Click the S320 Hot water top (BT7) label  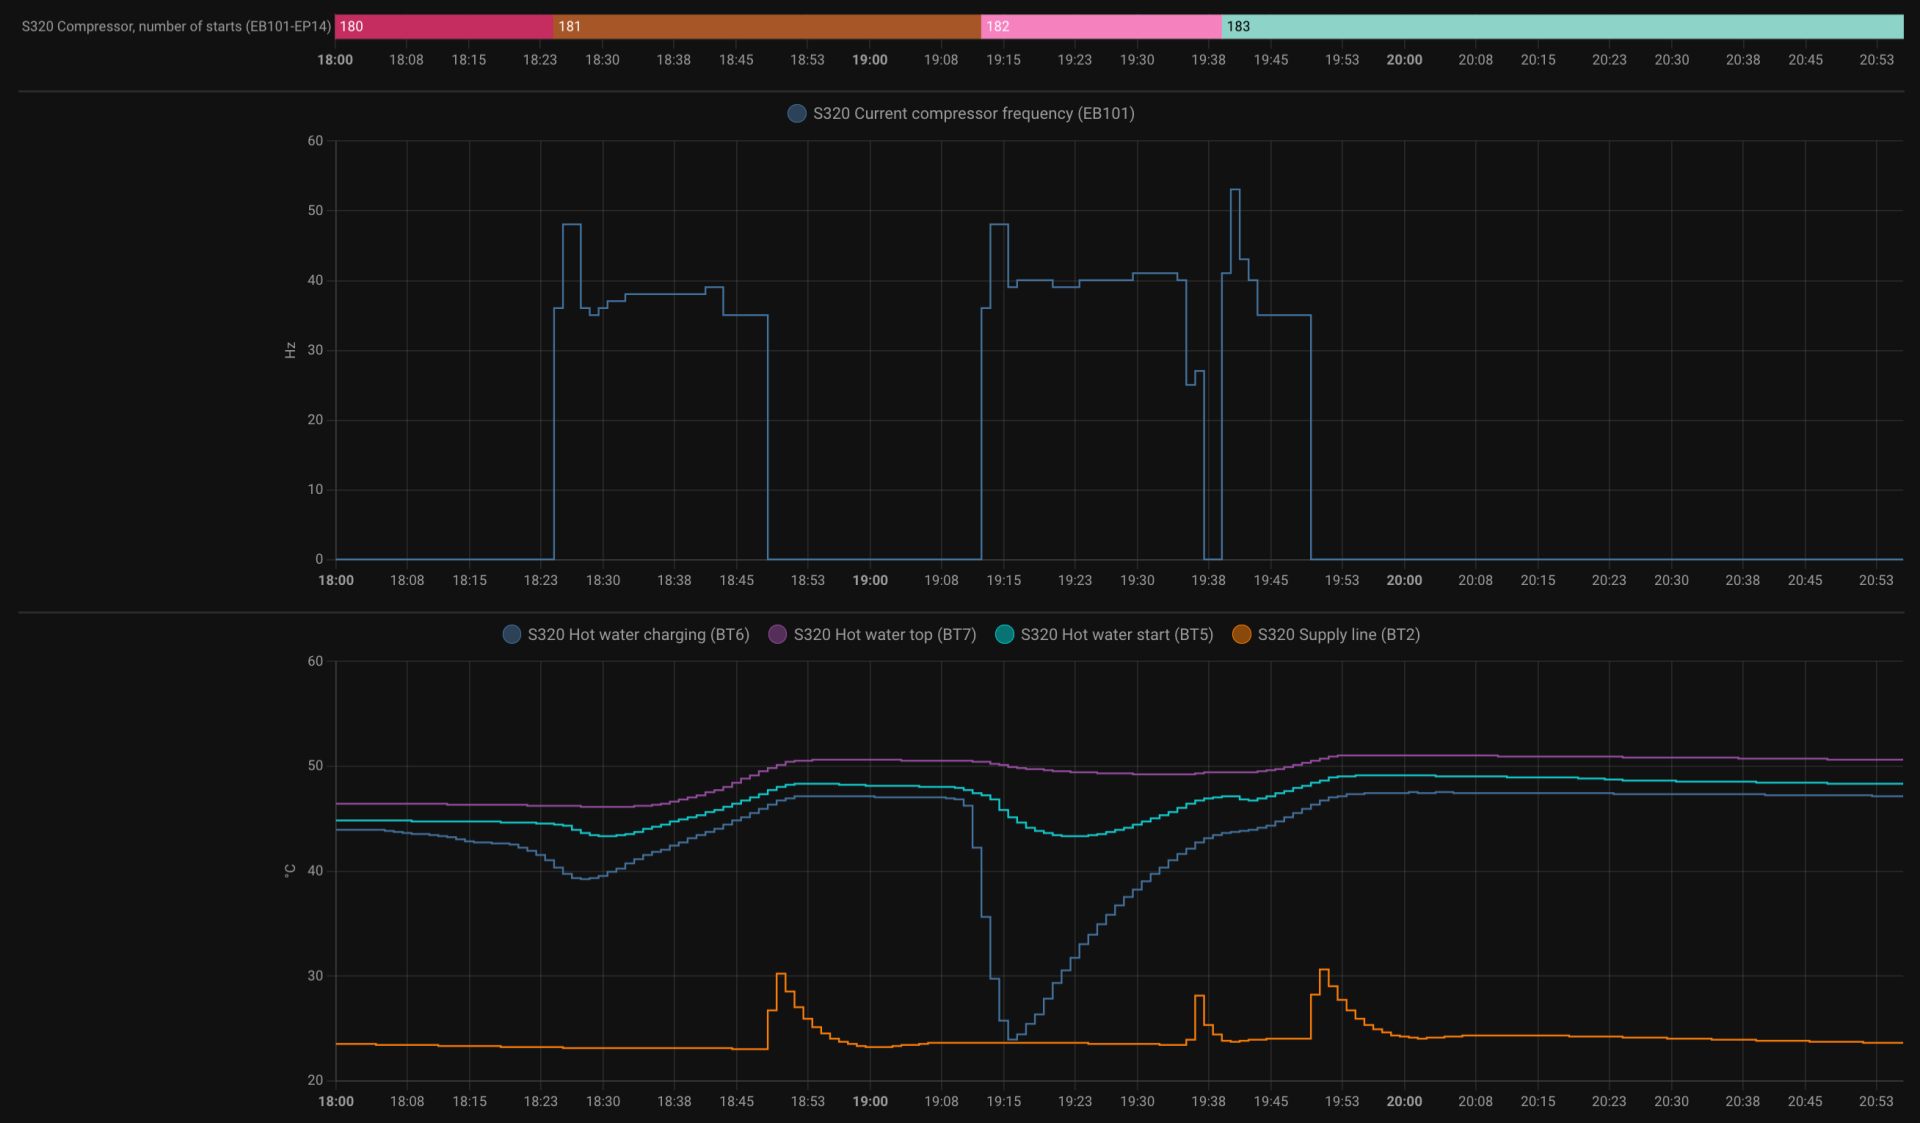point(884,635)
